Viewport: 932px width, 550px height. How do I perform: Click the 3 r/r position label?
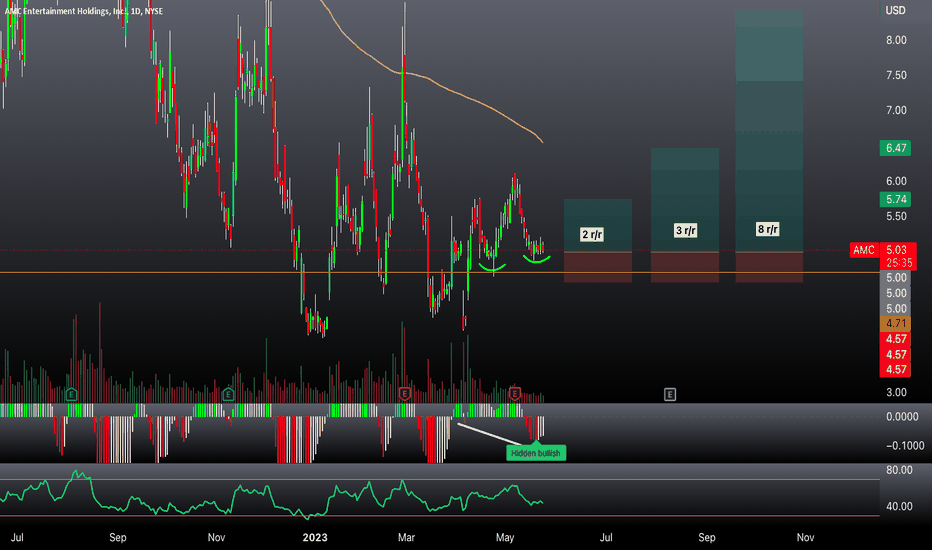pos(685,230)
